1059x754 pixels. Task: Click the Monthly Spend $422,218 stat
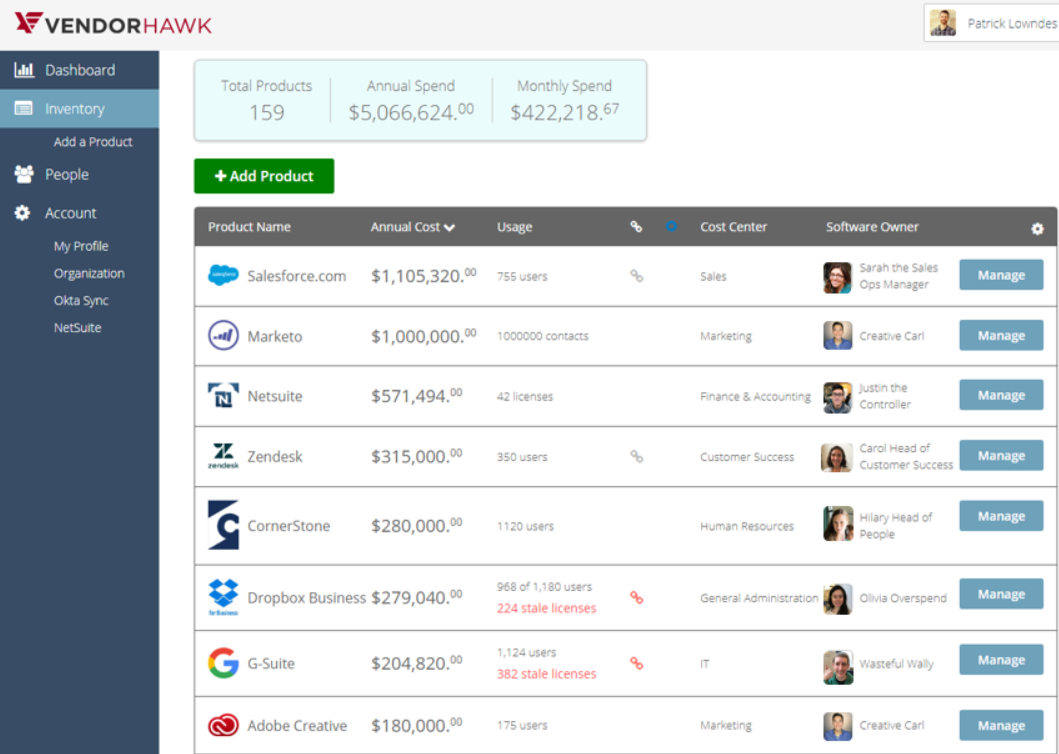(564, 101)
